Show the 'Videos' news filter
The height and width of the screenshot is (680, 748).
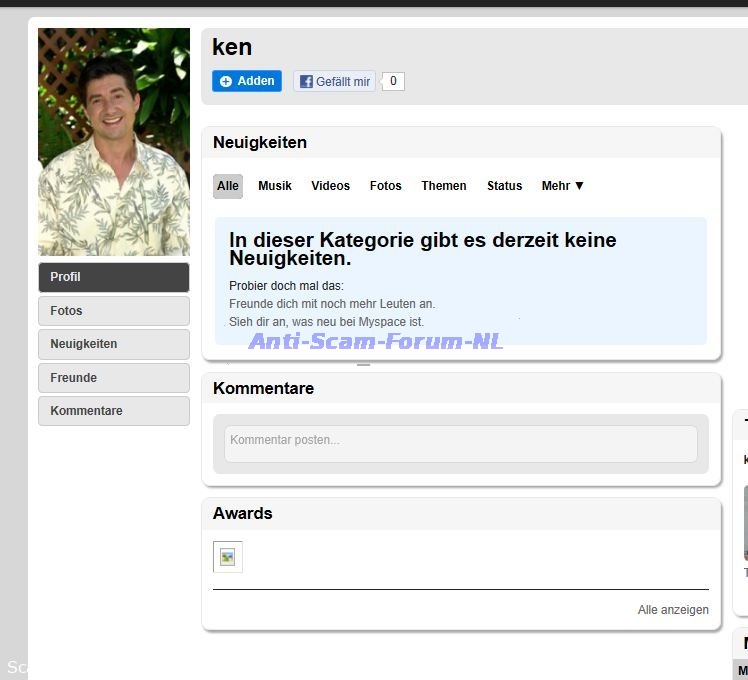tap(330, 186)
